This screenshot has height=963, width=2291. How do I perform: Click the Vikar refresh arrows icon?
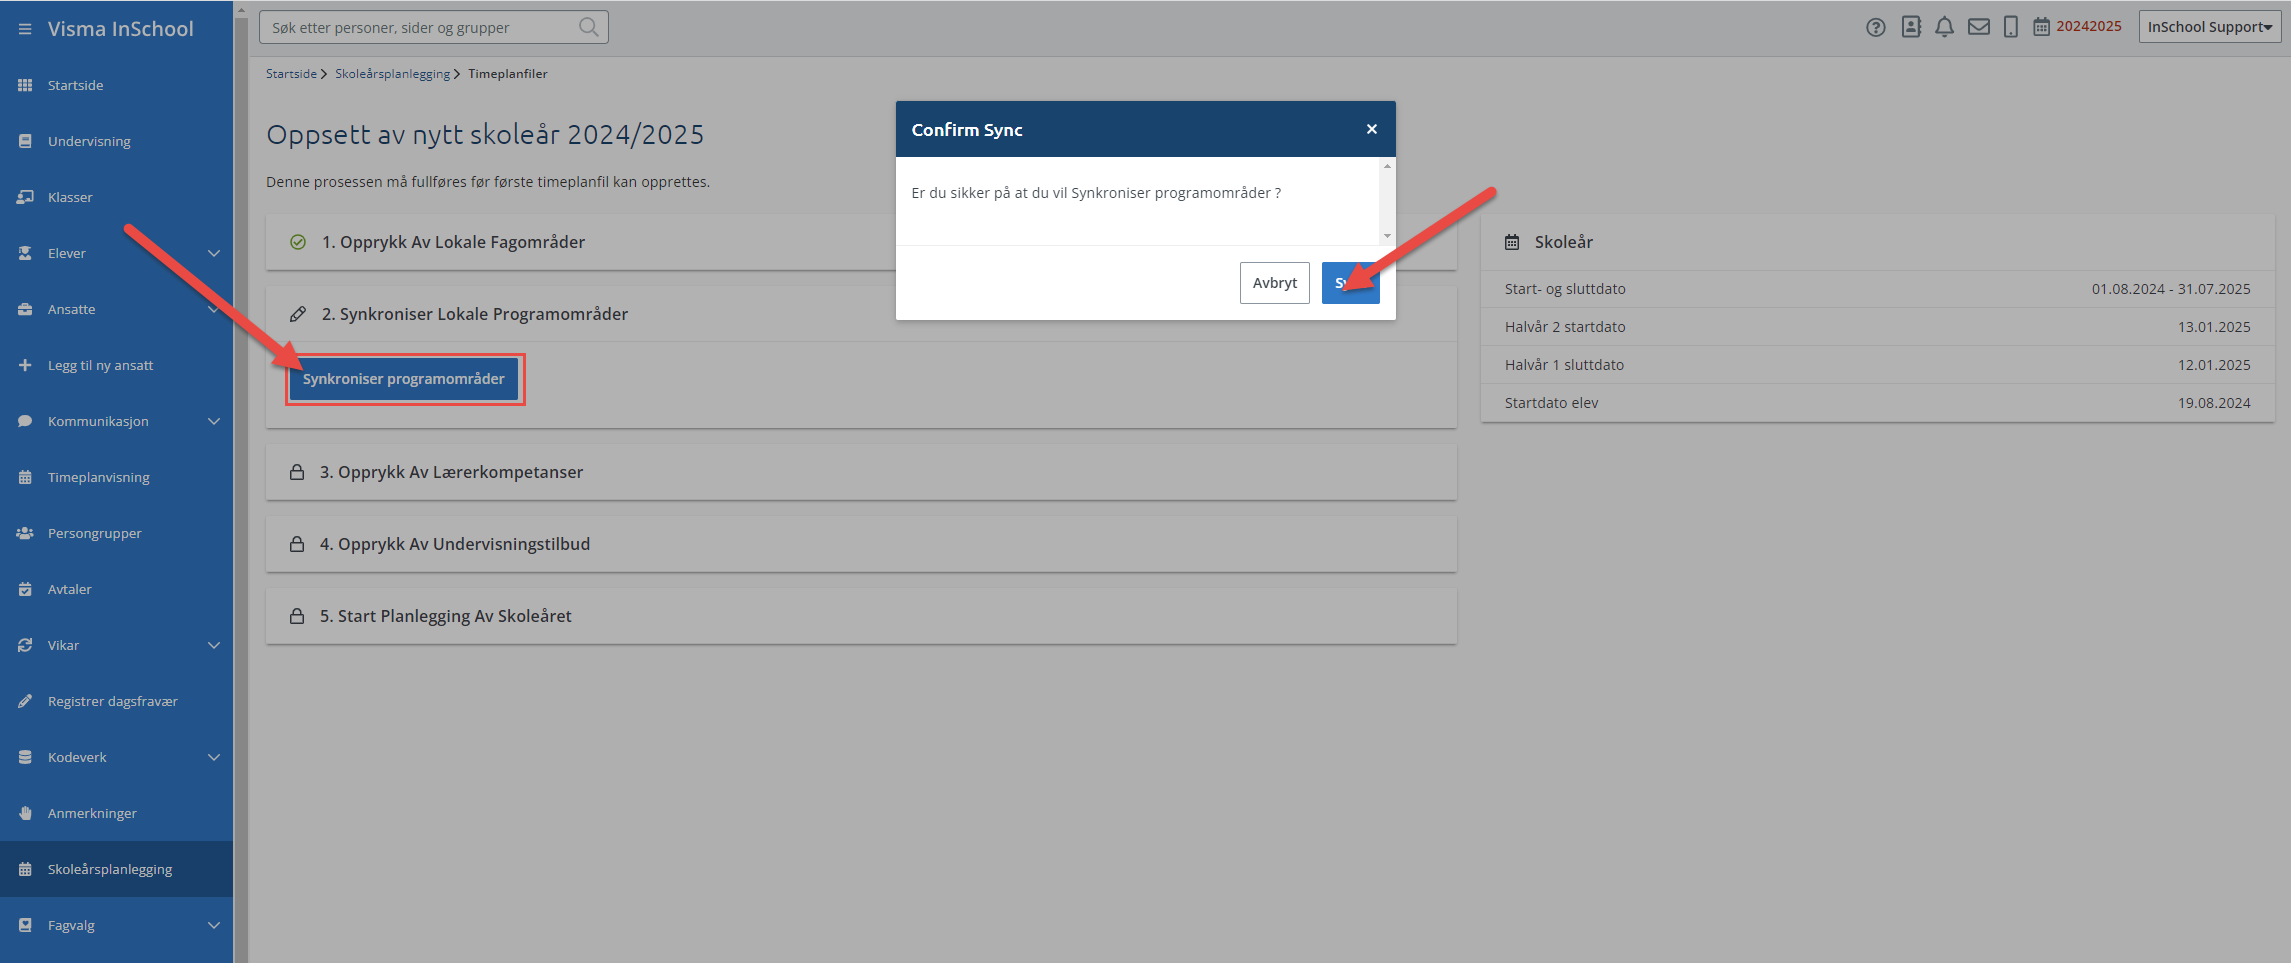pyautogui.click(x=25, y=645)
